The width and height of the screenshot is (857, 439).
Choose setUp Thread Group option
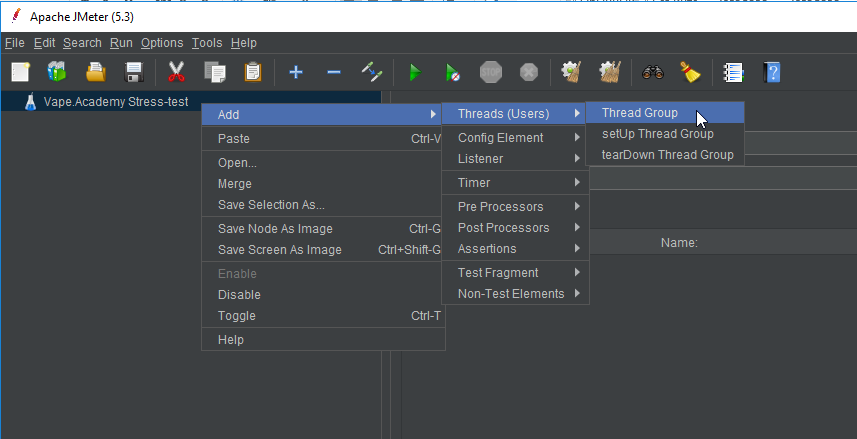pos(657,134)
